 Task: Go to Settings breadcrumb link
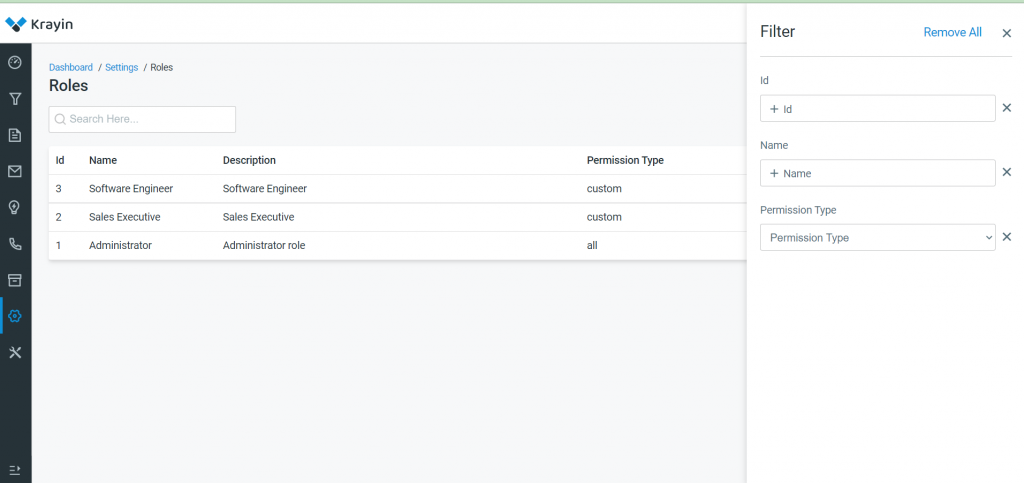(x=121, y=67)
